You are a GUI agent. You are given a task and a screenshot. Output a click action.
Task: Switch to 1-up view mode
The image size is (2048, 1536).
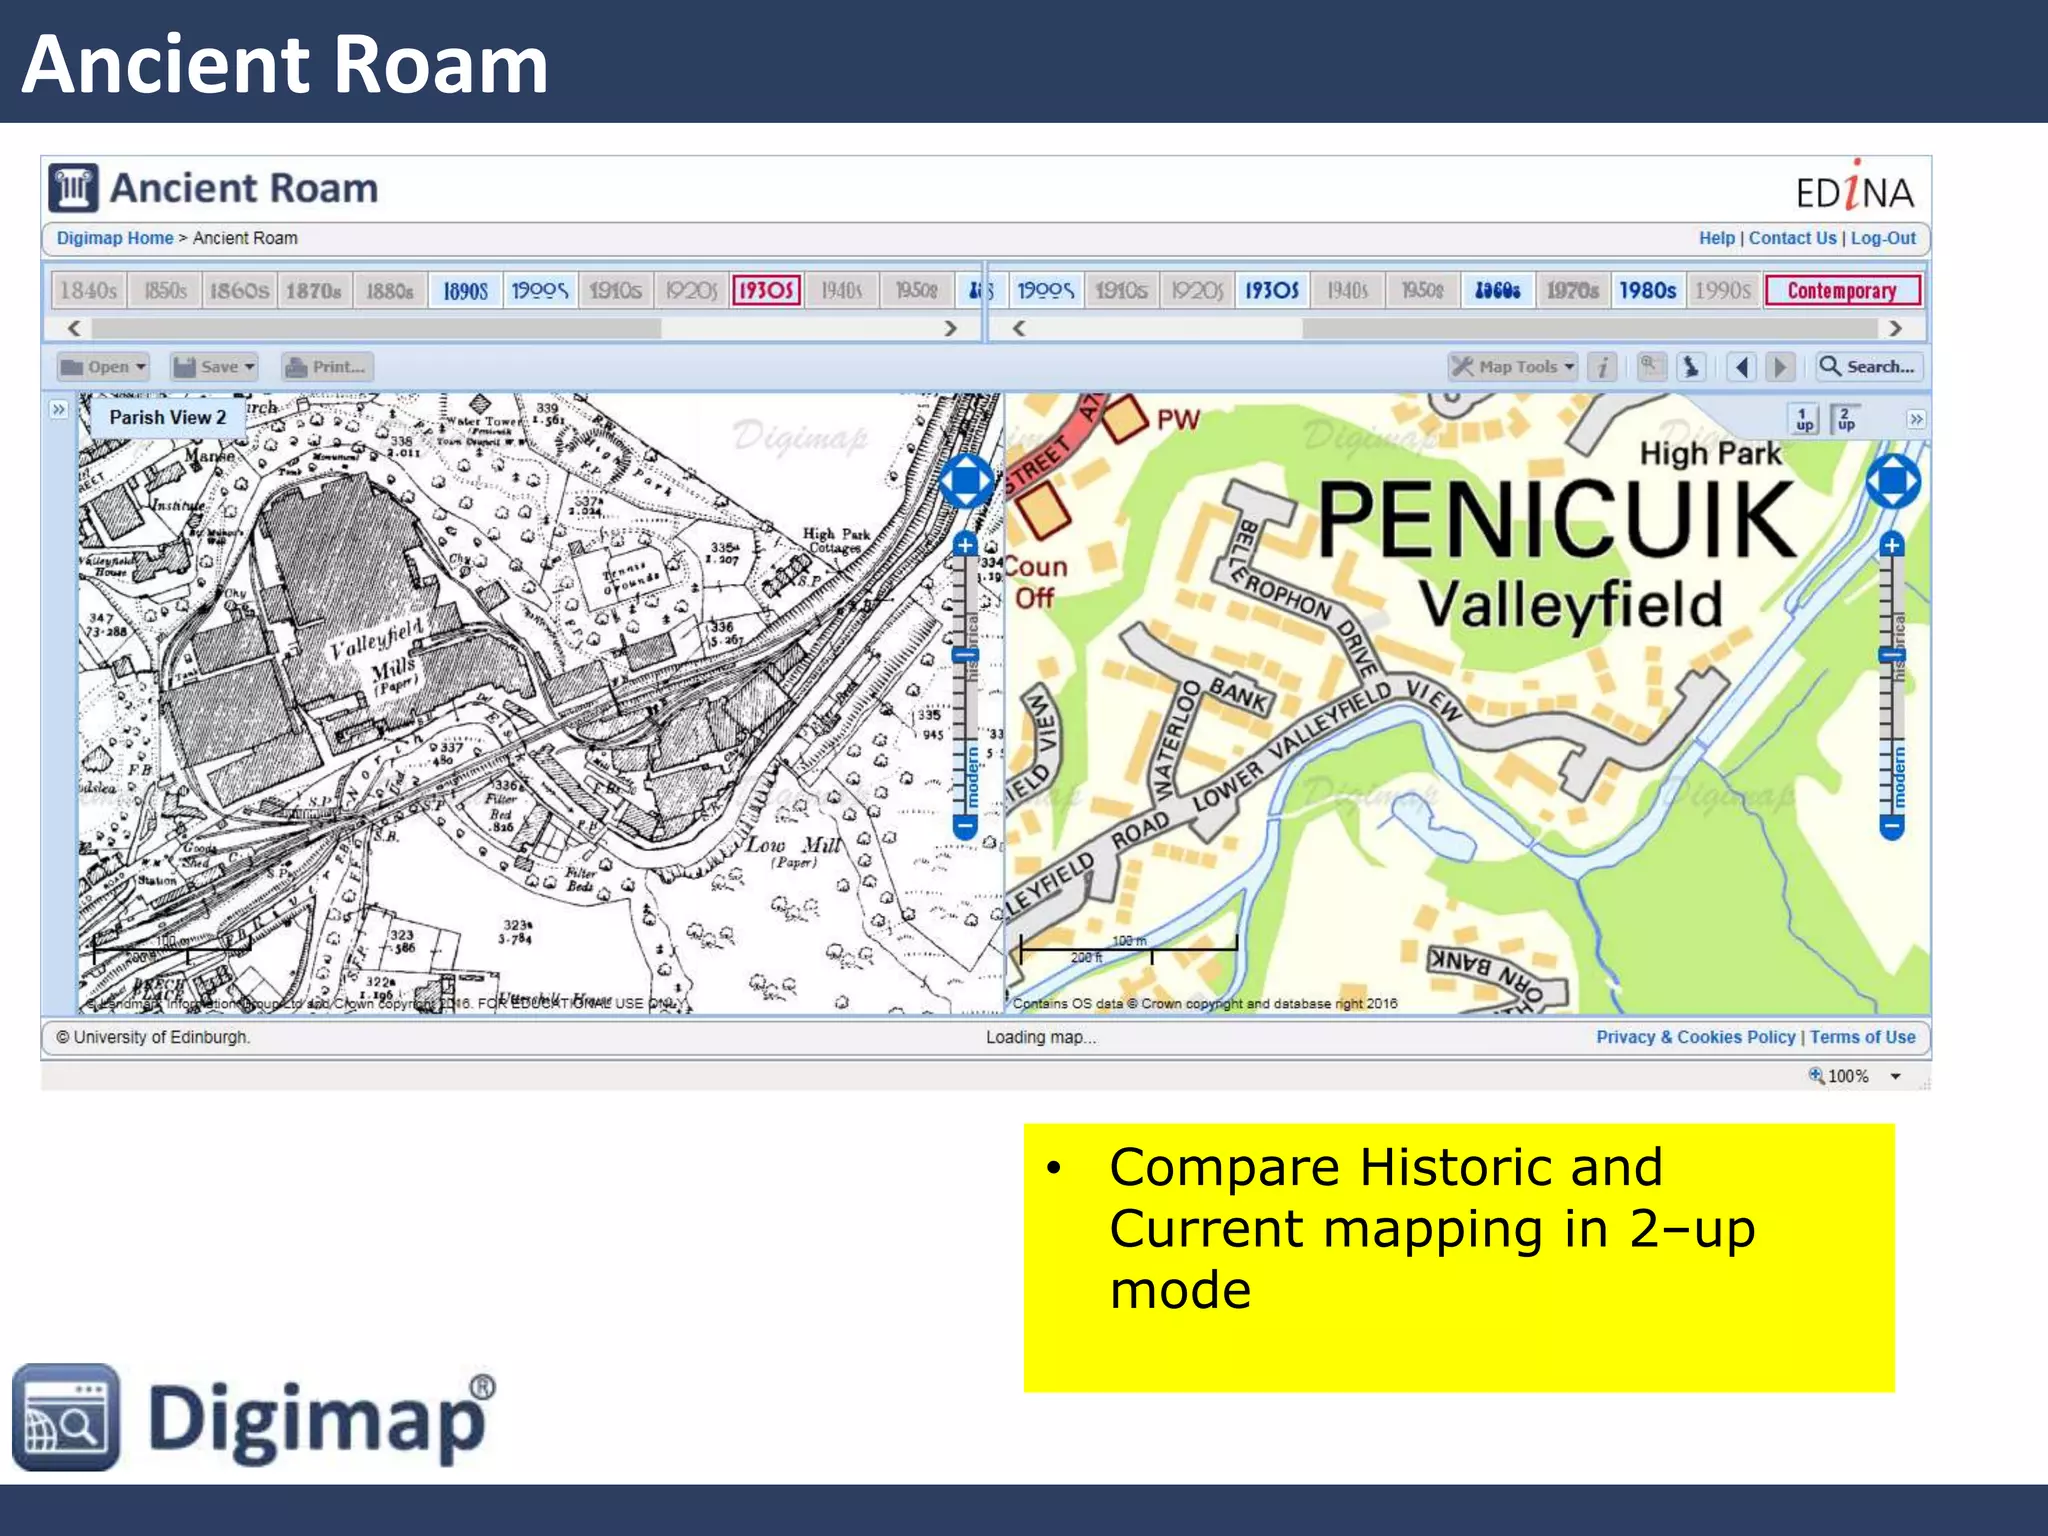(1805, 419)
